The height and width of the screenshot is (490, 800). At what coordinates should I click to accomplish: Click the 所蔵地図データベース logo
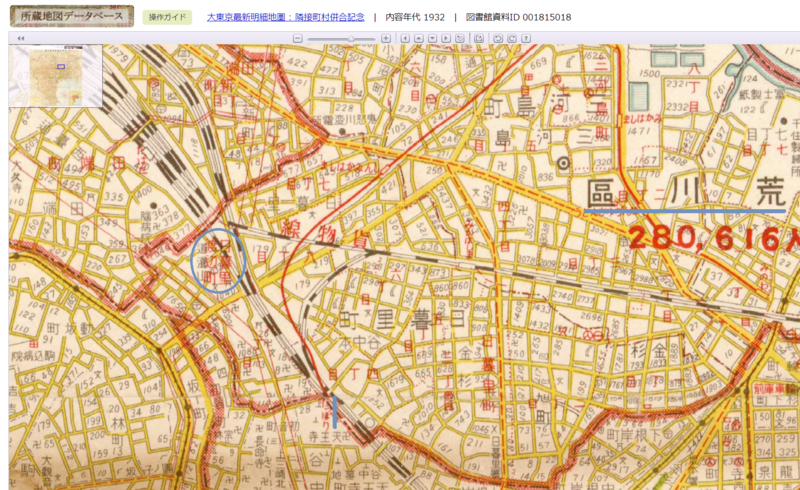tap(72, 16)
